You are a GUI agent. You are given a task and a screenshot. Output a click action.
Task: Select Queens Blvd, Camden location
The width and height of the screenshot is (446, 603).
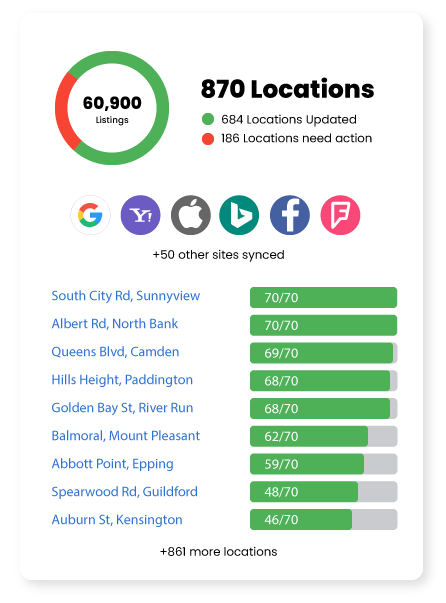[115, 352]
